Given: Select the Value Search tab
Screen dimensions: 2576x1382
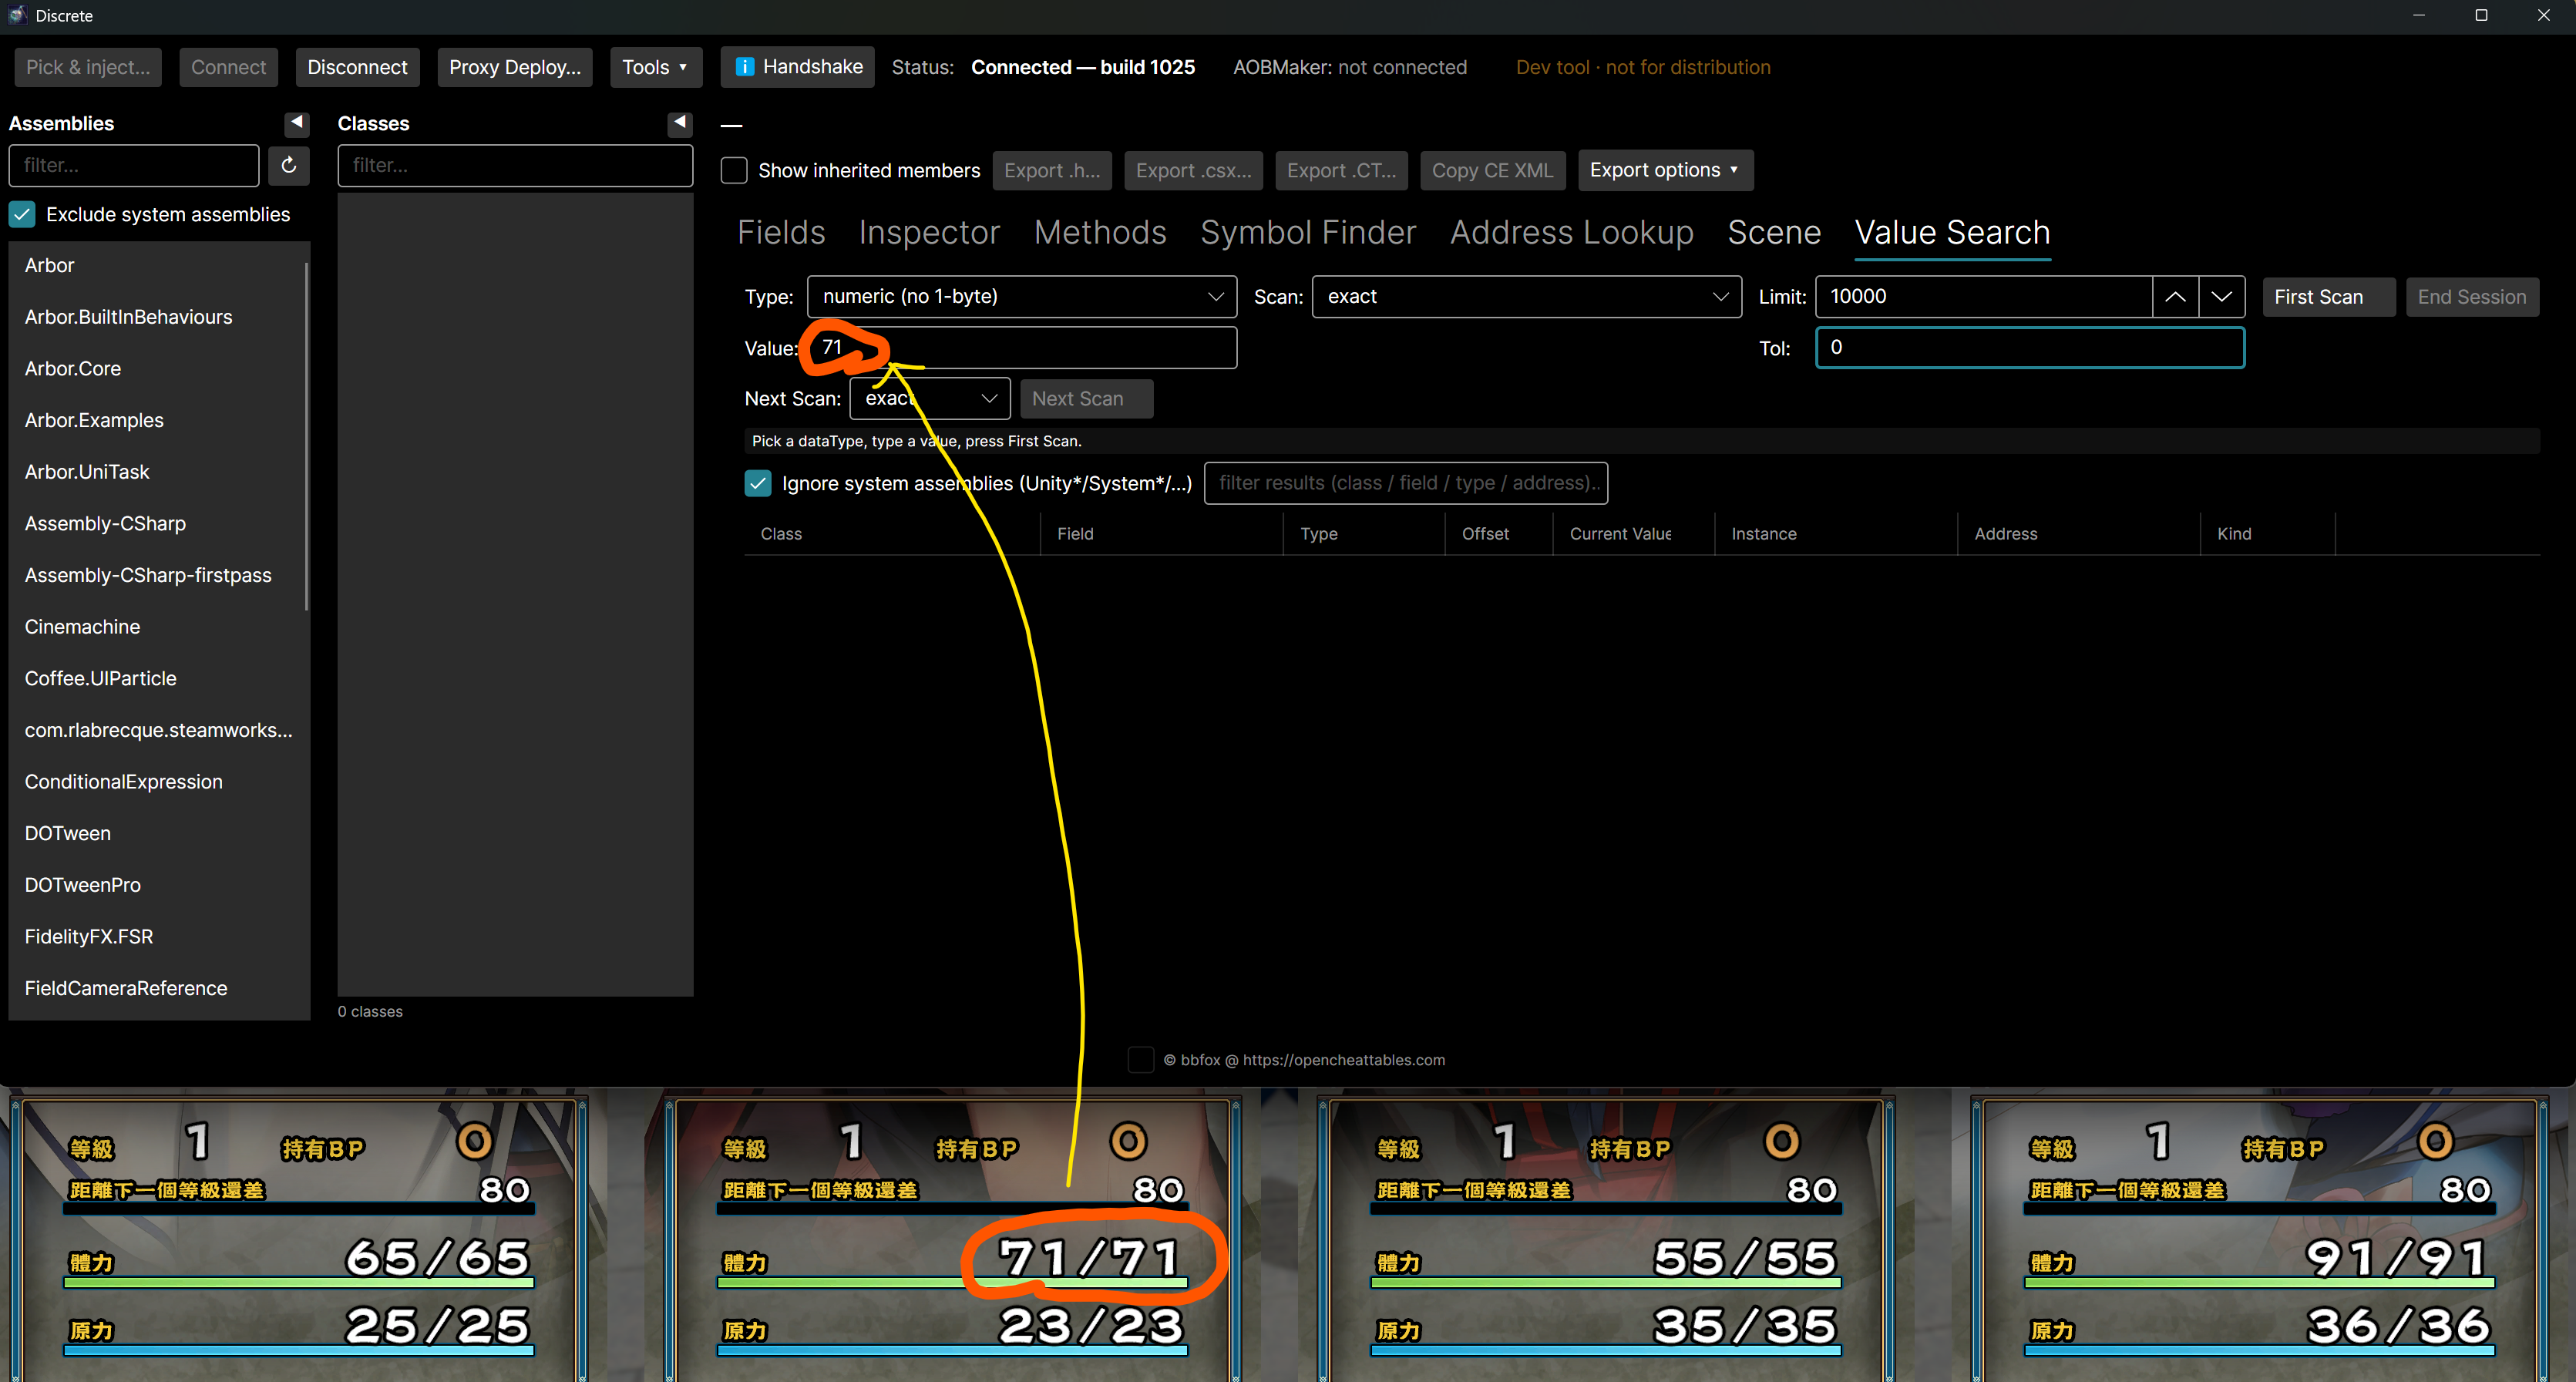Looking at the screenshot, I should pyautogui.click(x=1952, y=232).
